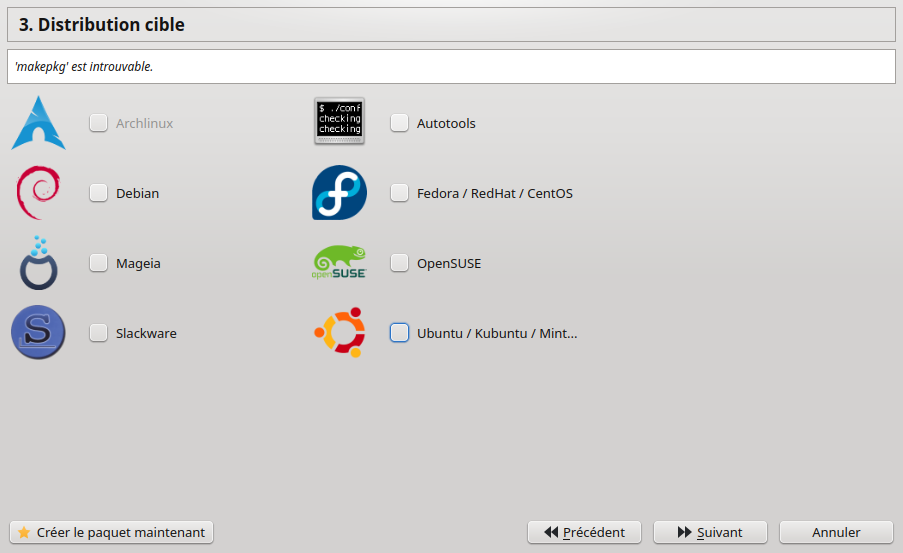Toggle the Archlinux checkbox
Viewport: 903px width, 553px height.
[x=98, y=123]
